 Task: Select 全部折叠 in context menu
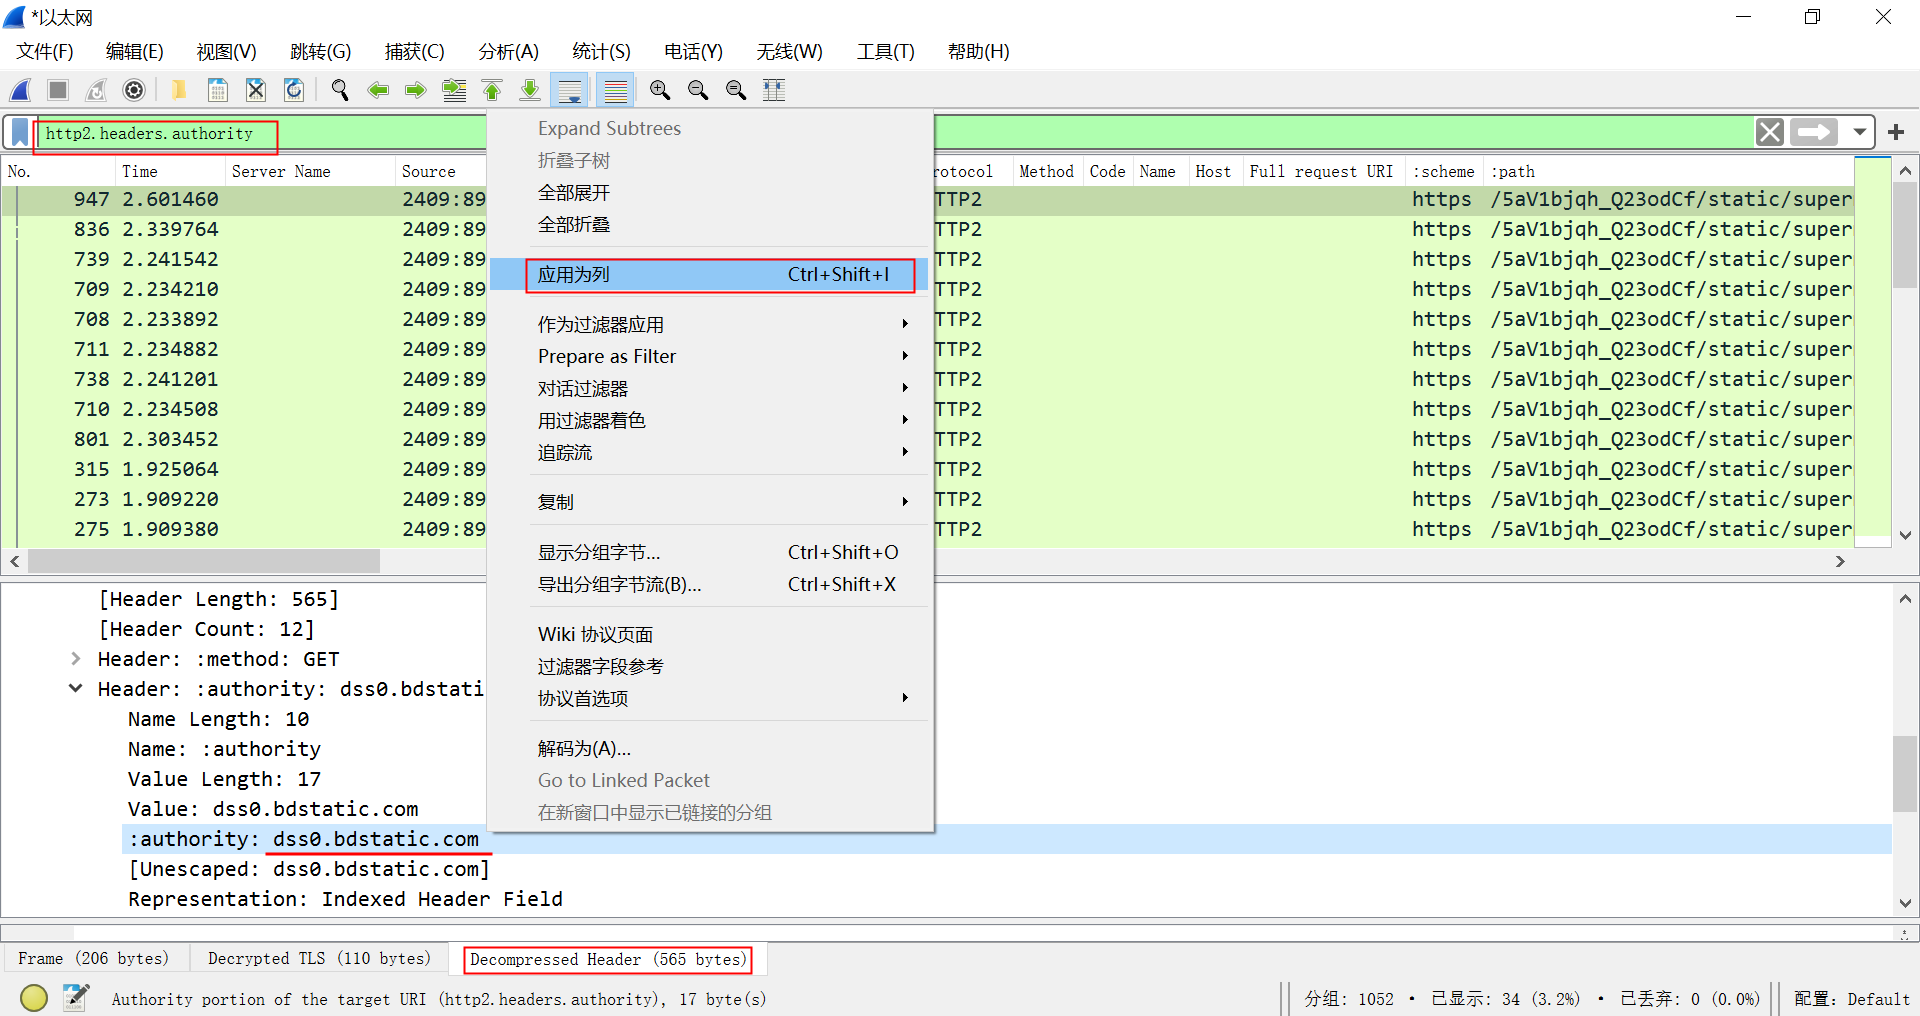tap(709, 224)
